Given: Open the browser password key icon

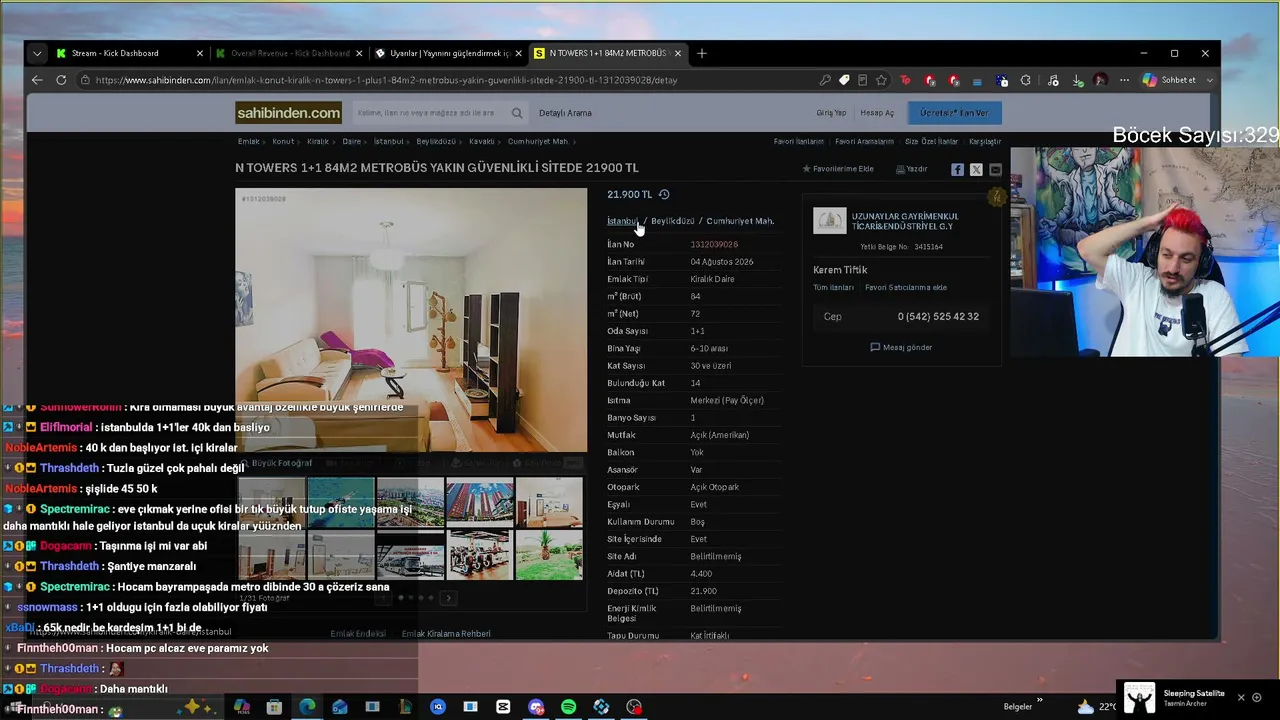Looking at the screenshot, I should (x=825, y=80).
